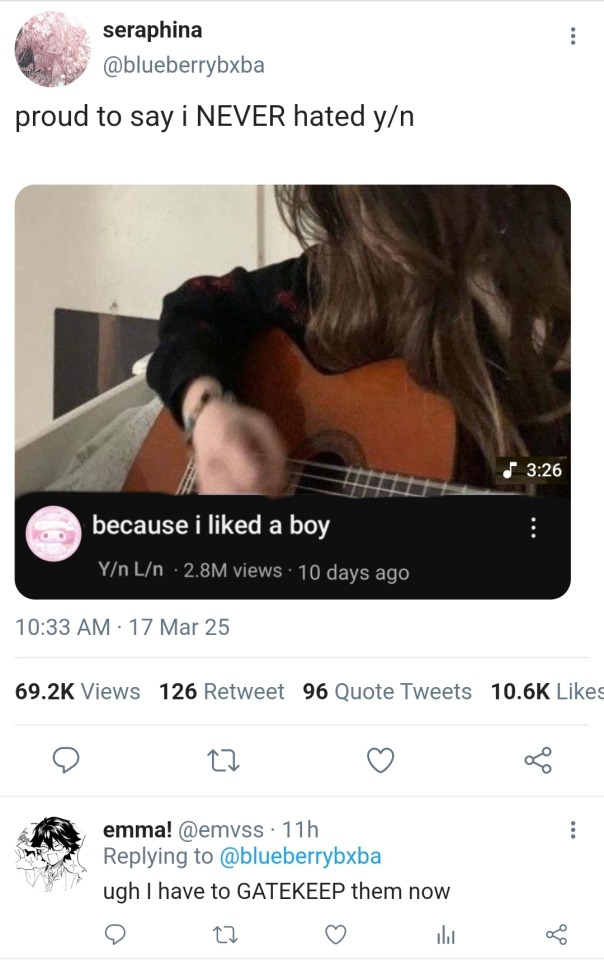Open more options on emma's reply
The width and height of the screenshot is (604, 960).
click(x=572, y=830)
